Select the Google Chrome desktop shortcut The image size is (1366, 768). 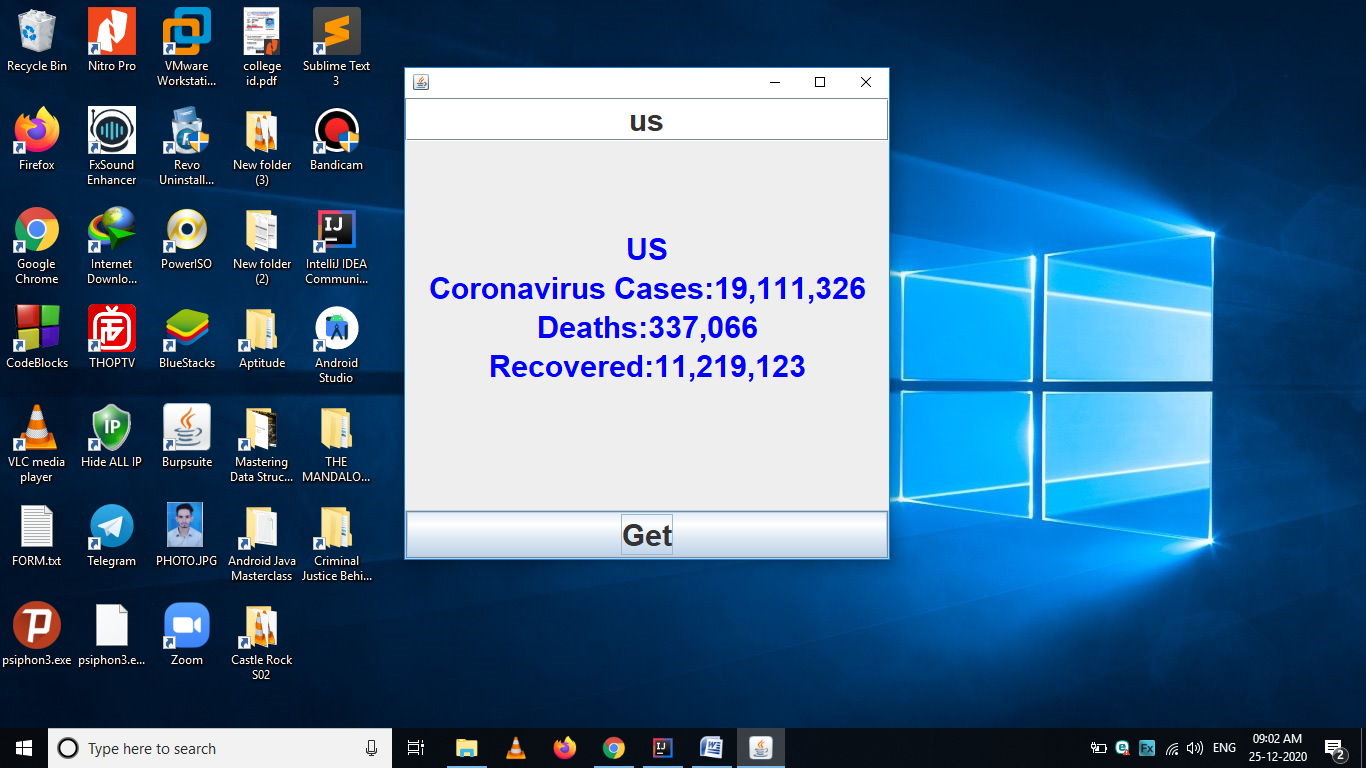click(x=37, y=246)
